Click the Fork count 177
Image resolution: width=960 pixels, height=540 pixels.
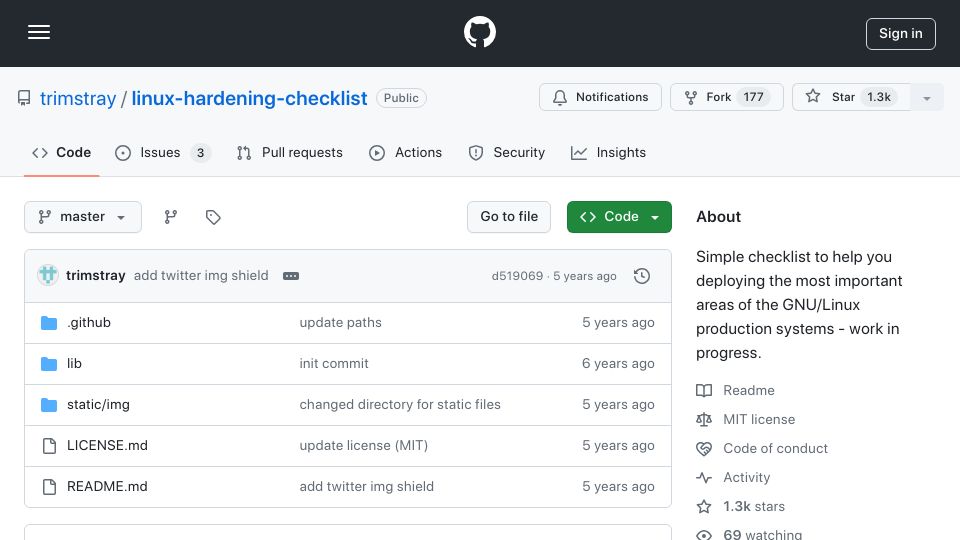click(753, 97)
